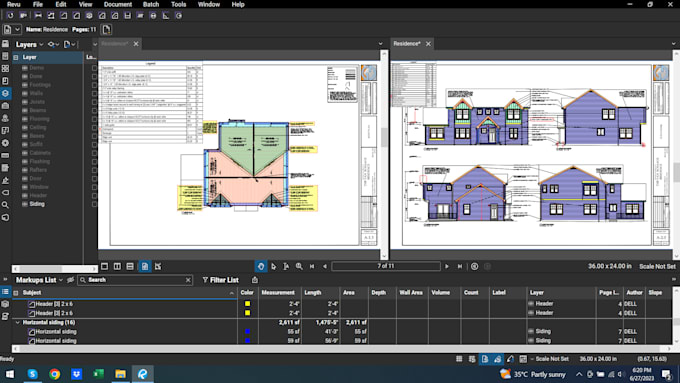Click the Scale Not Set navigation bar label
This screenshot has height=383, width=680.
tap(657, 266)
